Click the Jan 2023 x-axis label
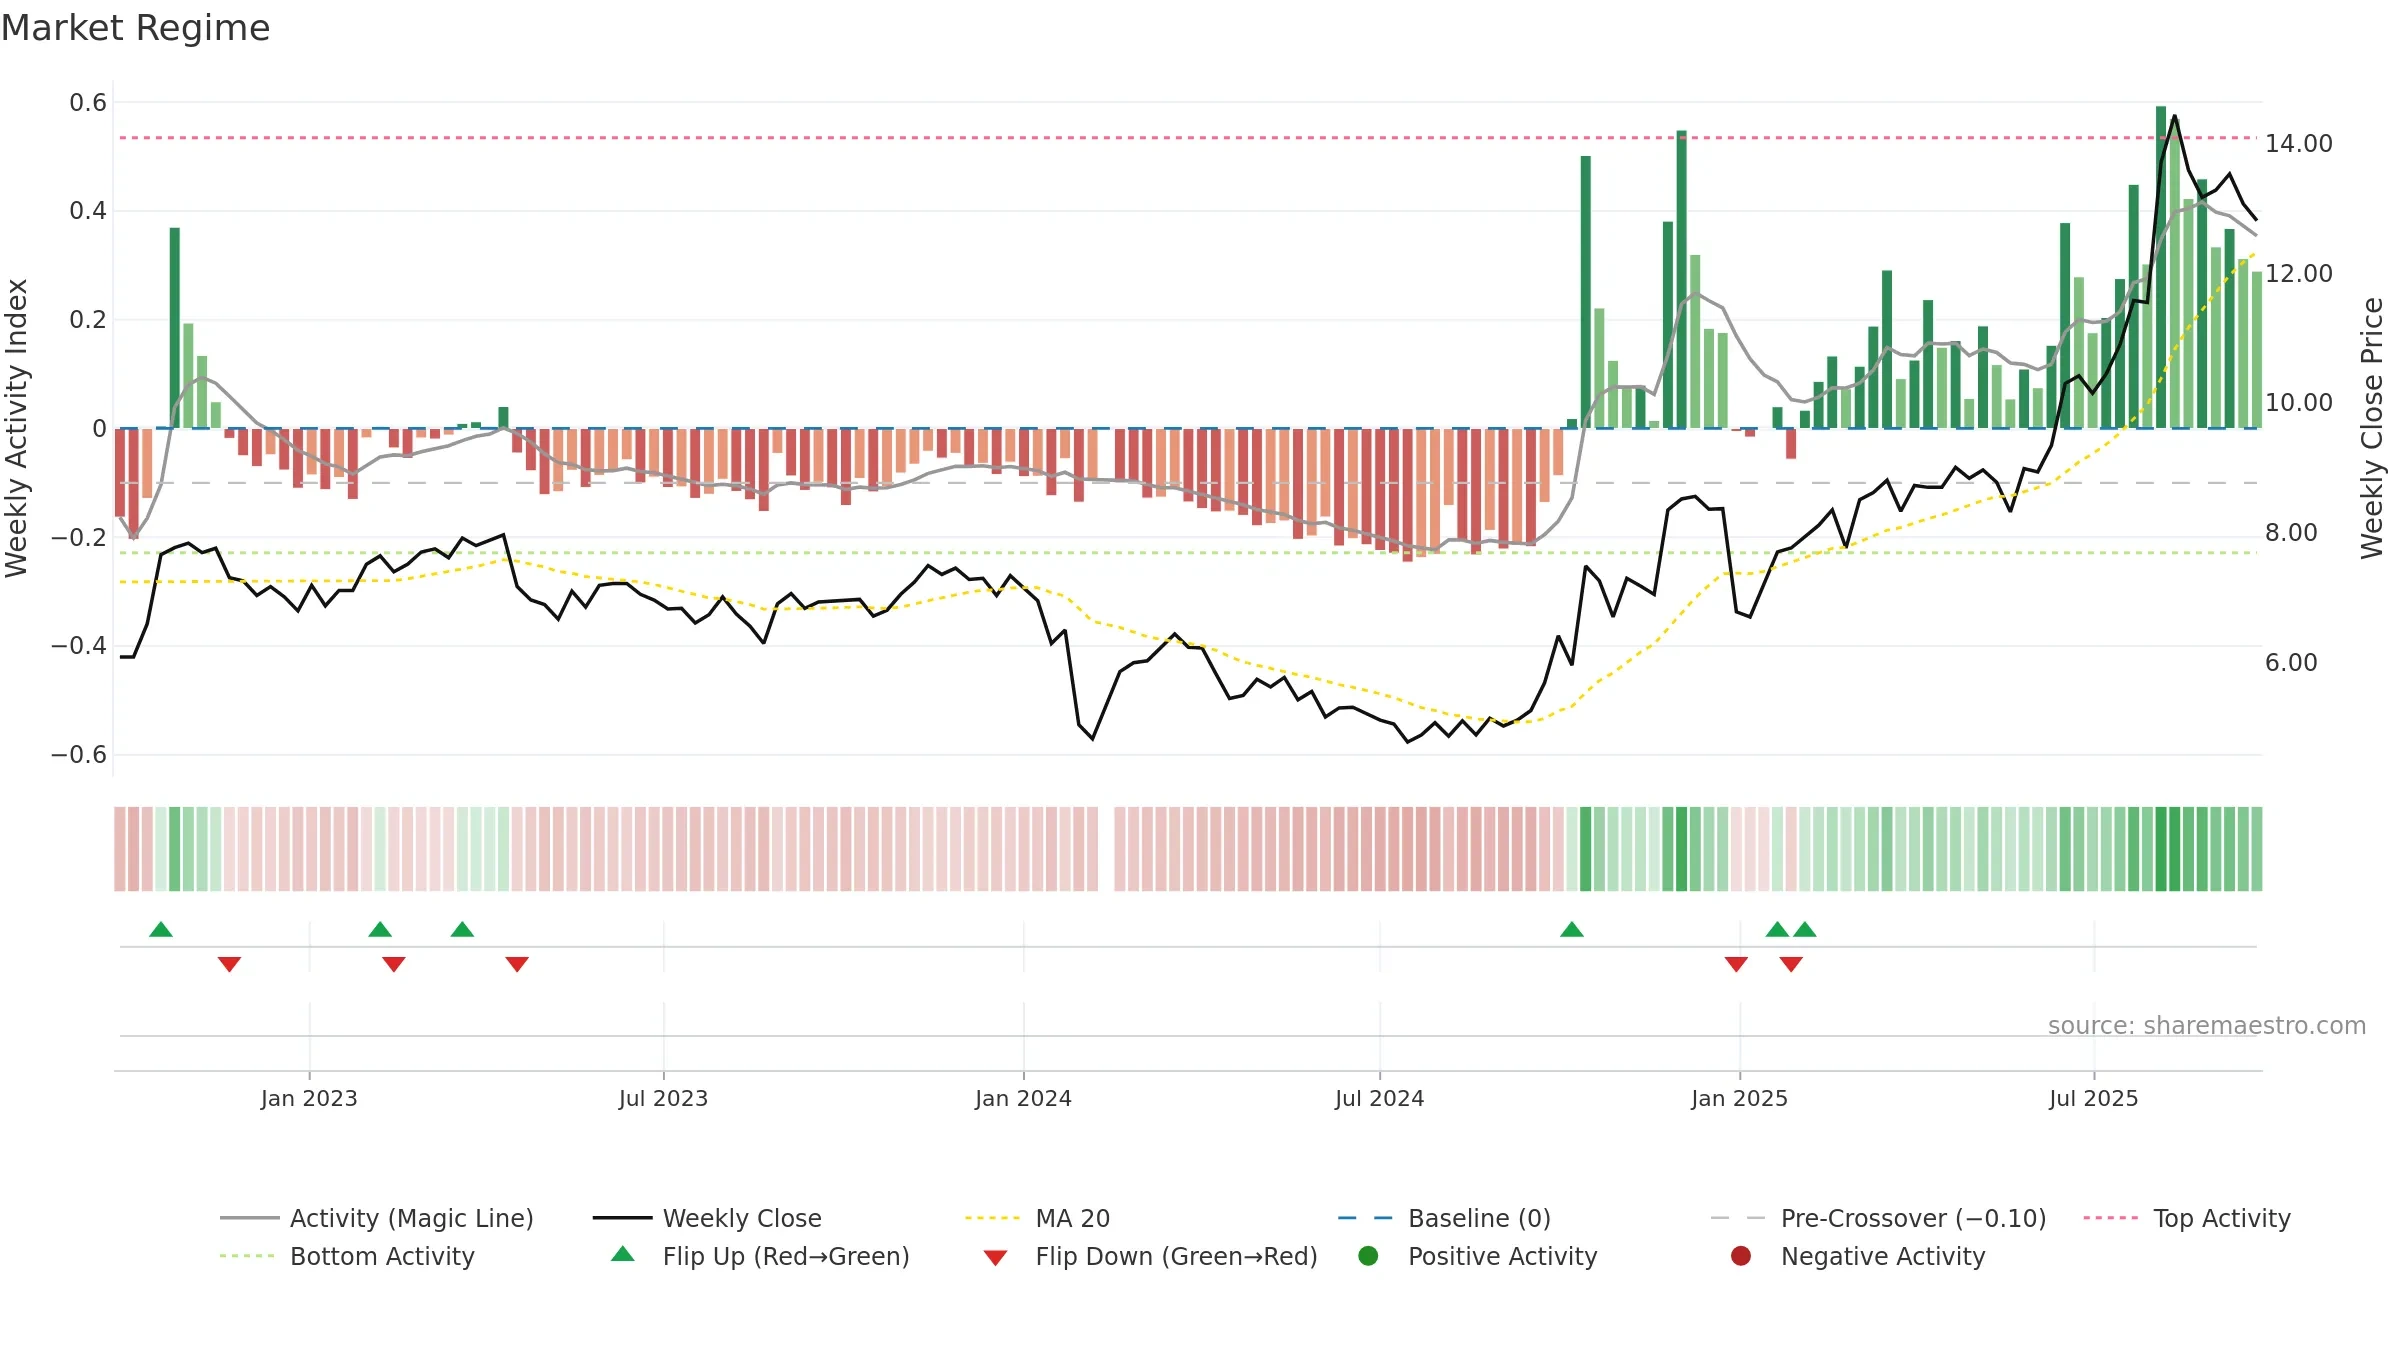The height and width of the screenshot is (1350, 2400). (x=309, y=1098)
